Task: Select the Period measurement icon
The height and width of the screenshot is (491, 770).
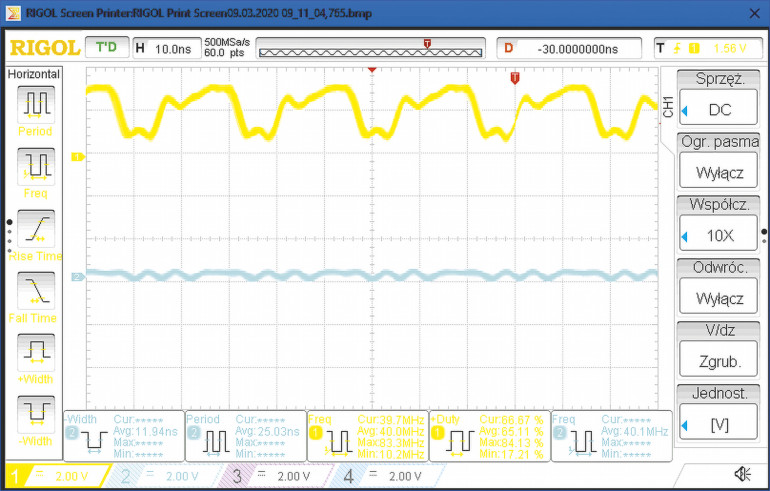Action: pyautogui.click(x=36, y=103)
